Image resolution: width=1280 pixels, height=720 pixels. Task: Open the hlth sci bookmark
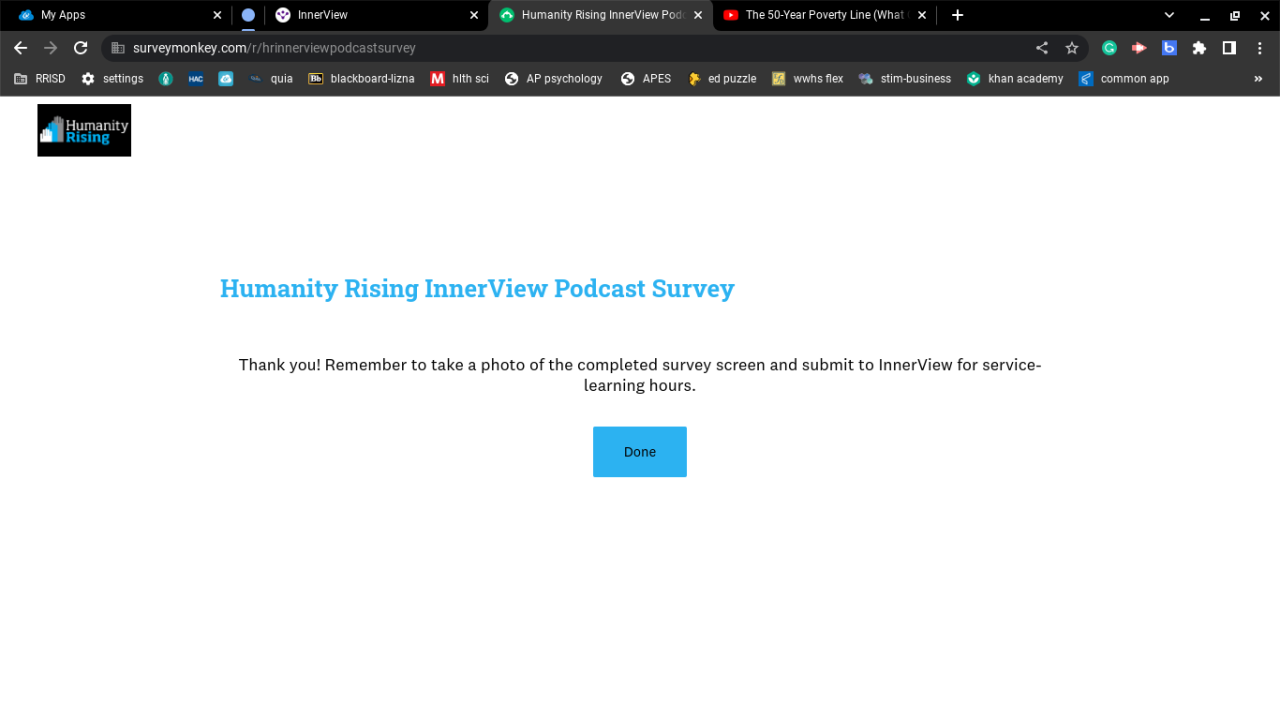click(x=460, y=79)
